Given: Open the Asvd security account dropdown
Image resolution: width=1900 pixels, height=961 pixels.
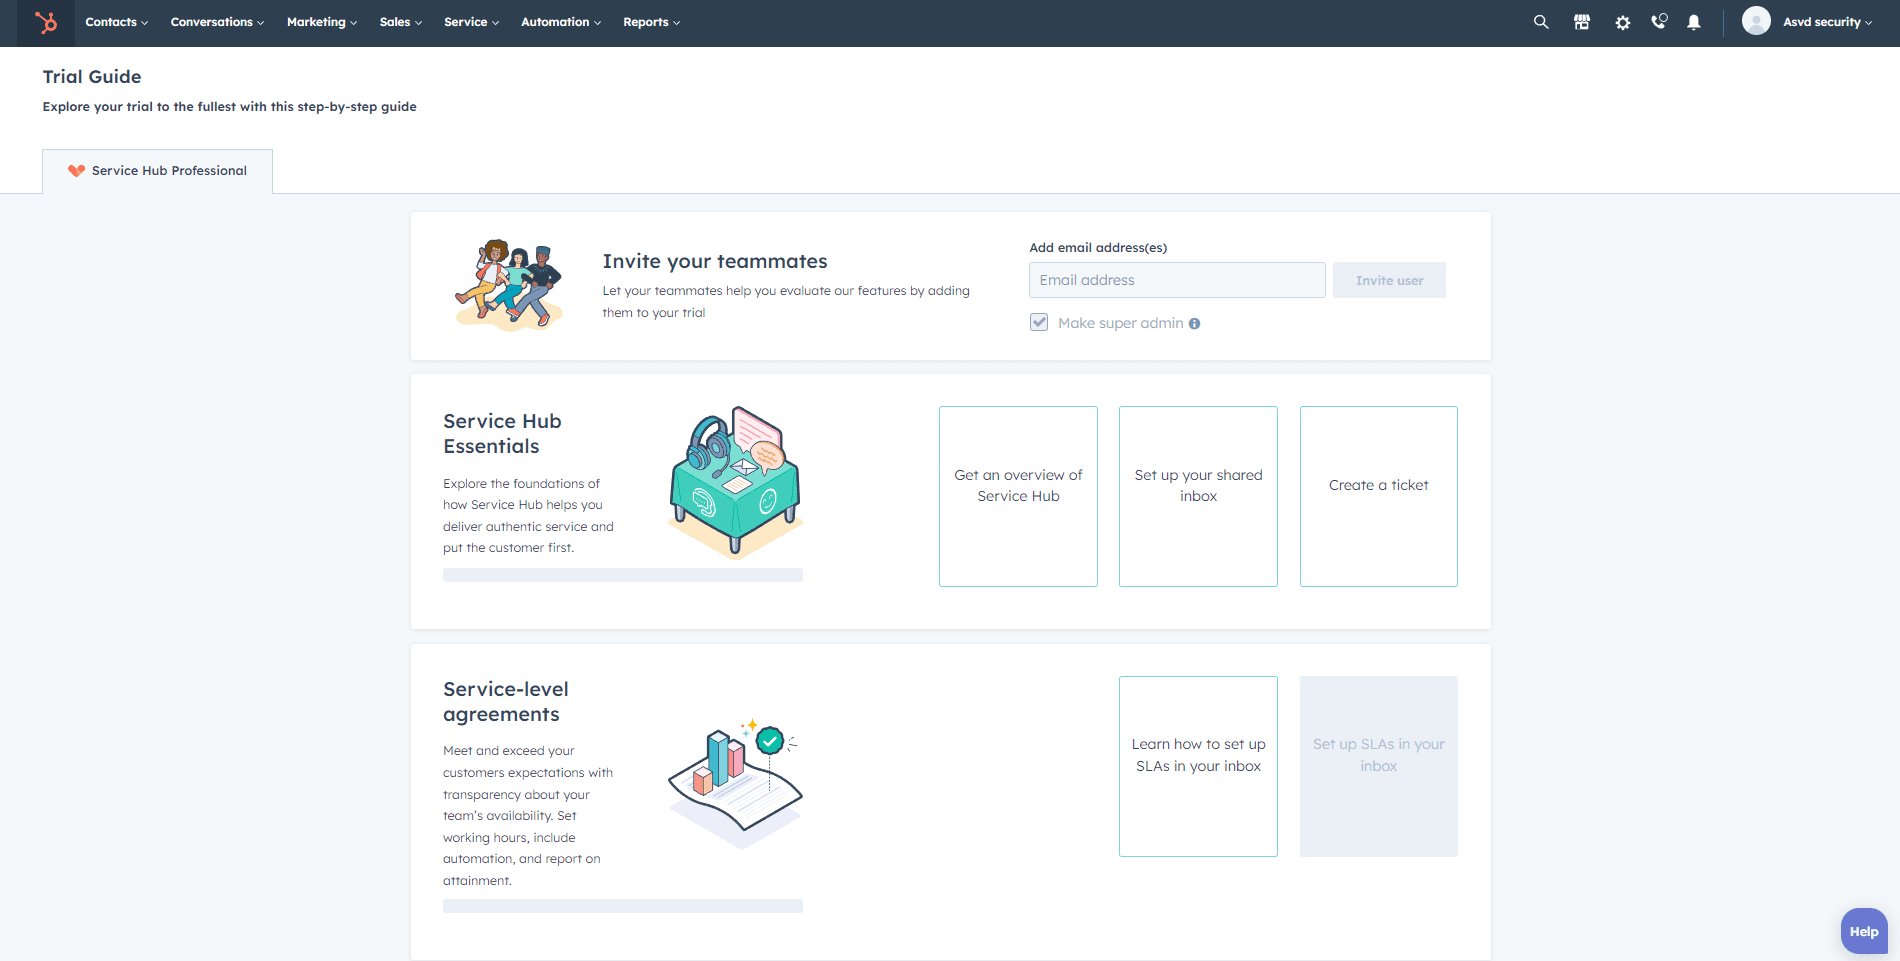Looking at the screenshot, I should pyautogui.click(x=1827, y=22).
